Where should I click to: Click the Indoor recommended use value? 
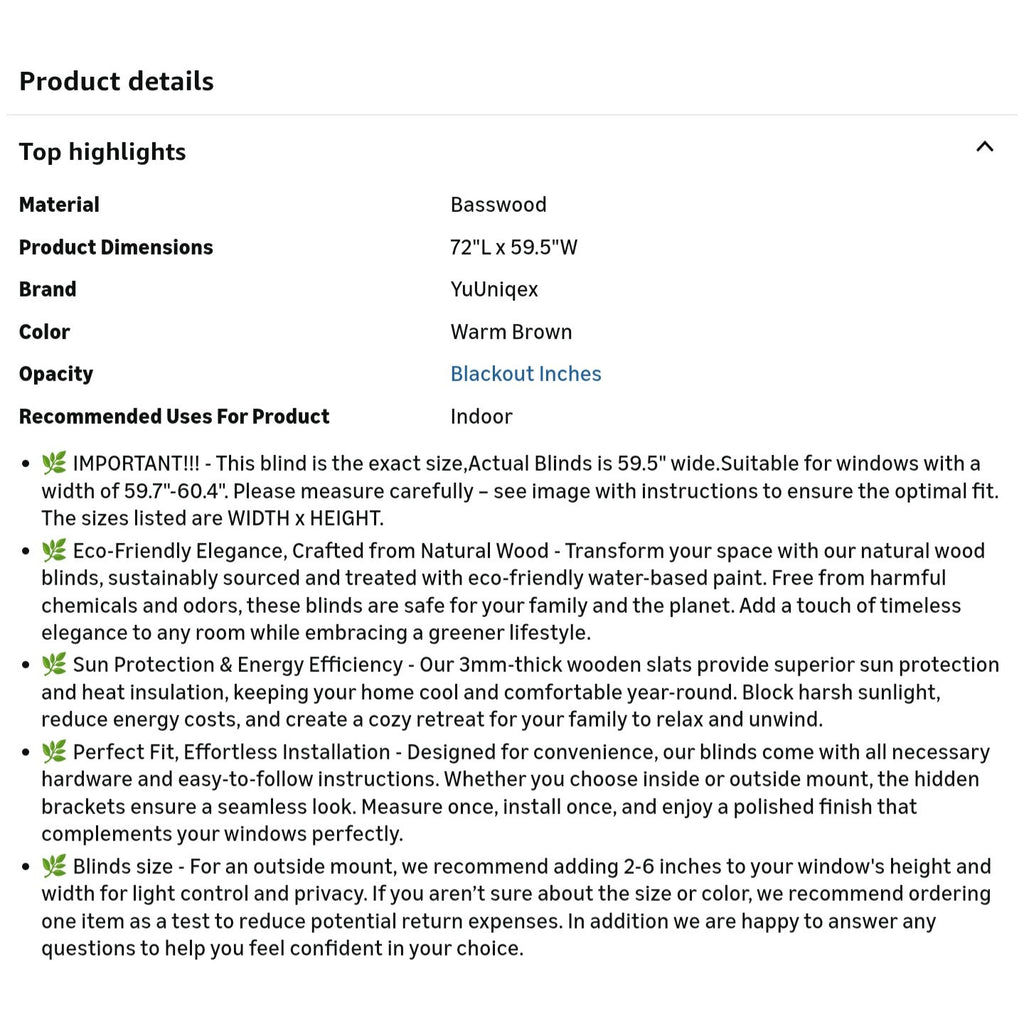[481, 416]
